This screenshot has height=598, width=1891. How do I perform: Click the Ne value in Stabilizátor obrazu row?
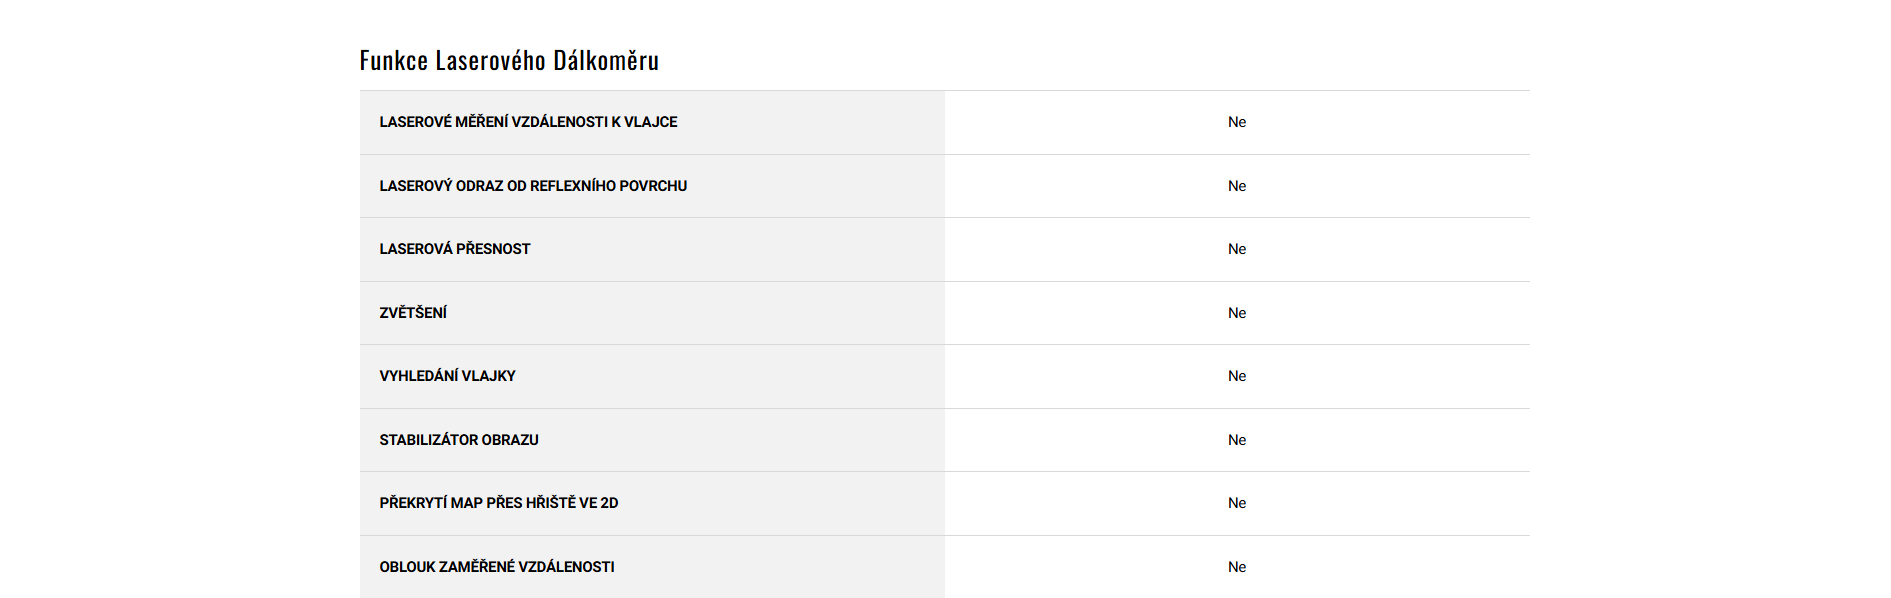tap(1237, 440)
